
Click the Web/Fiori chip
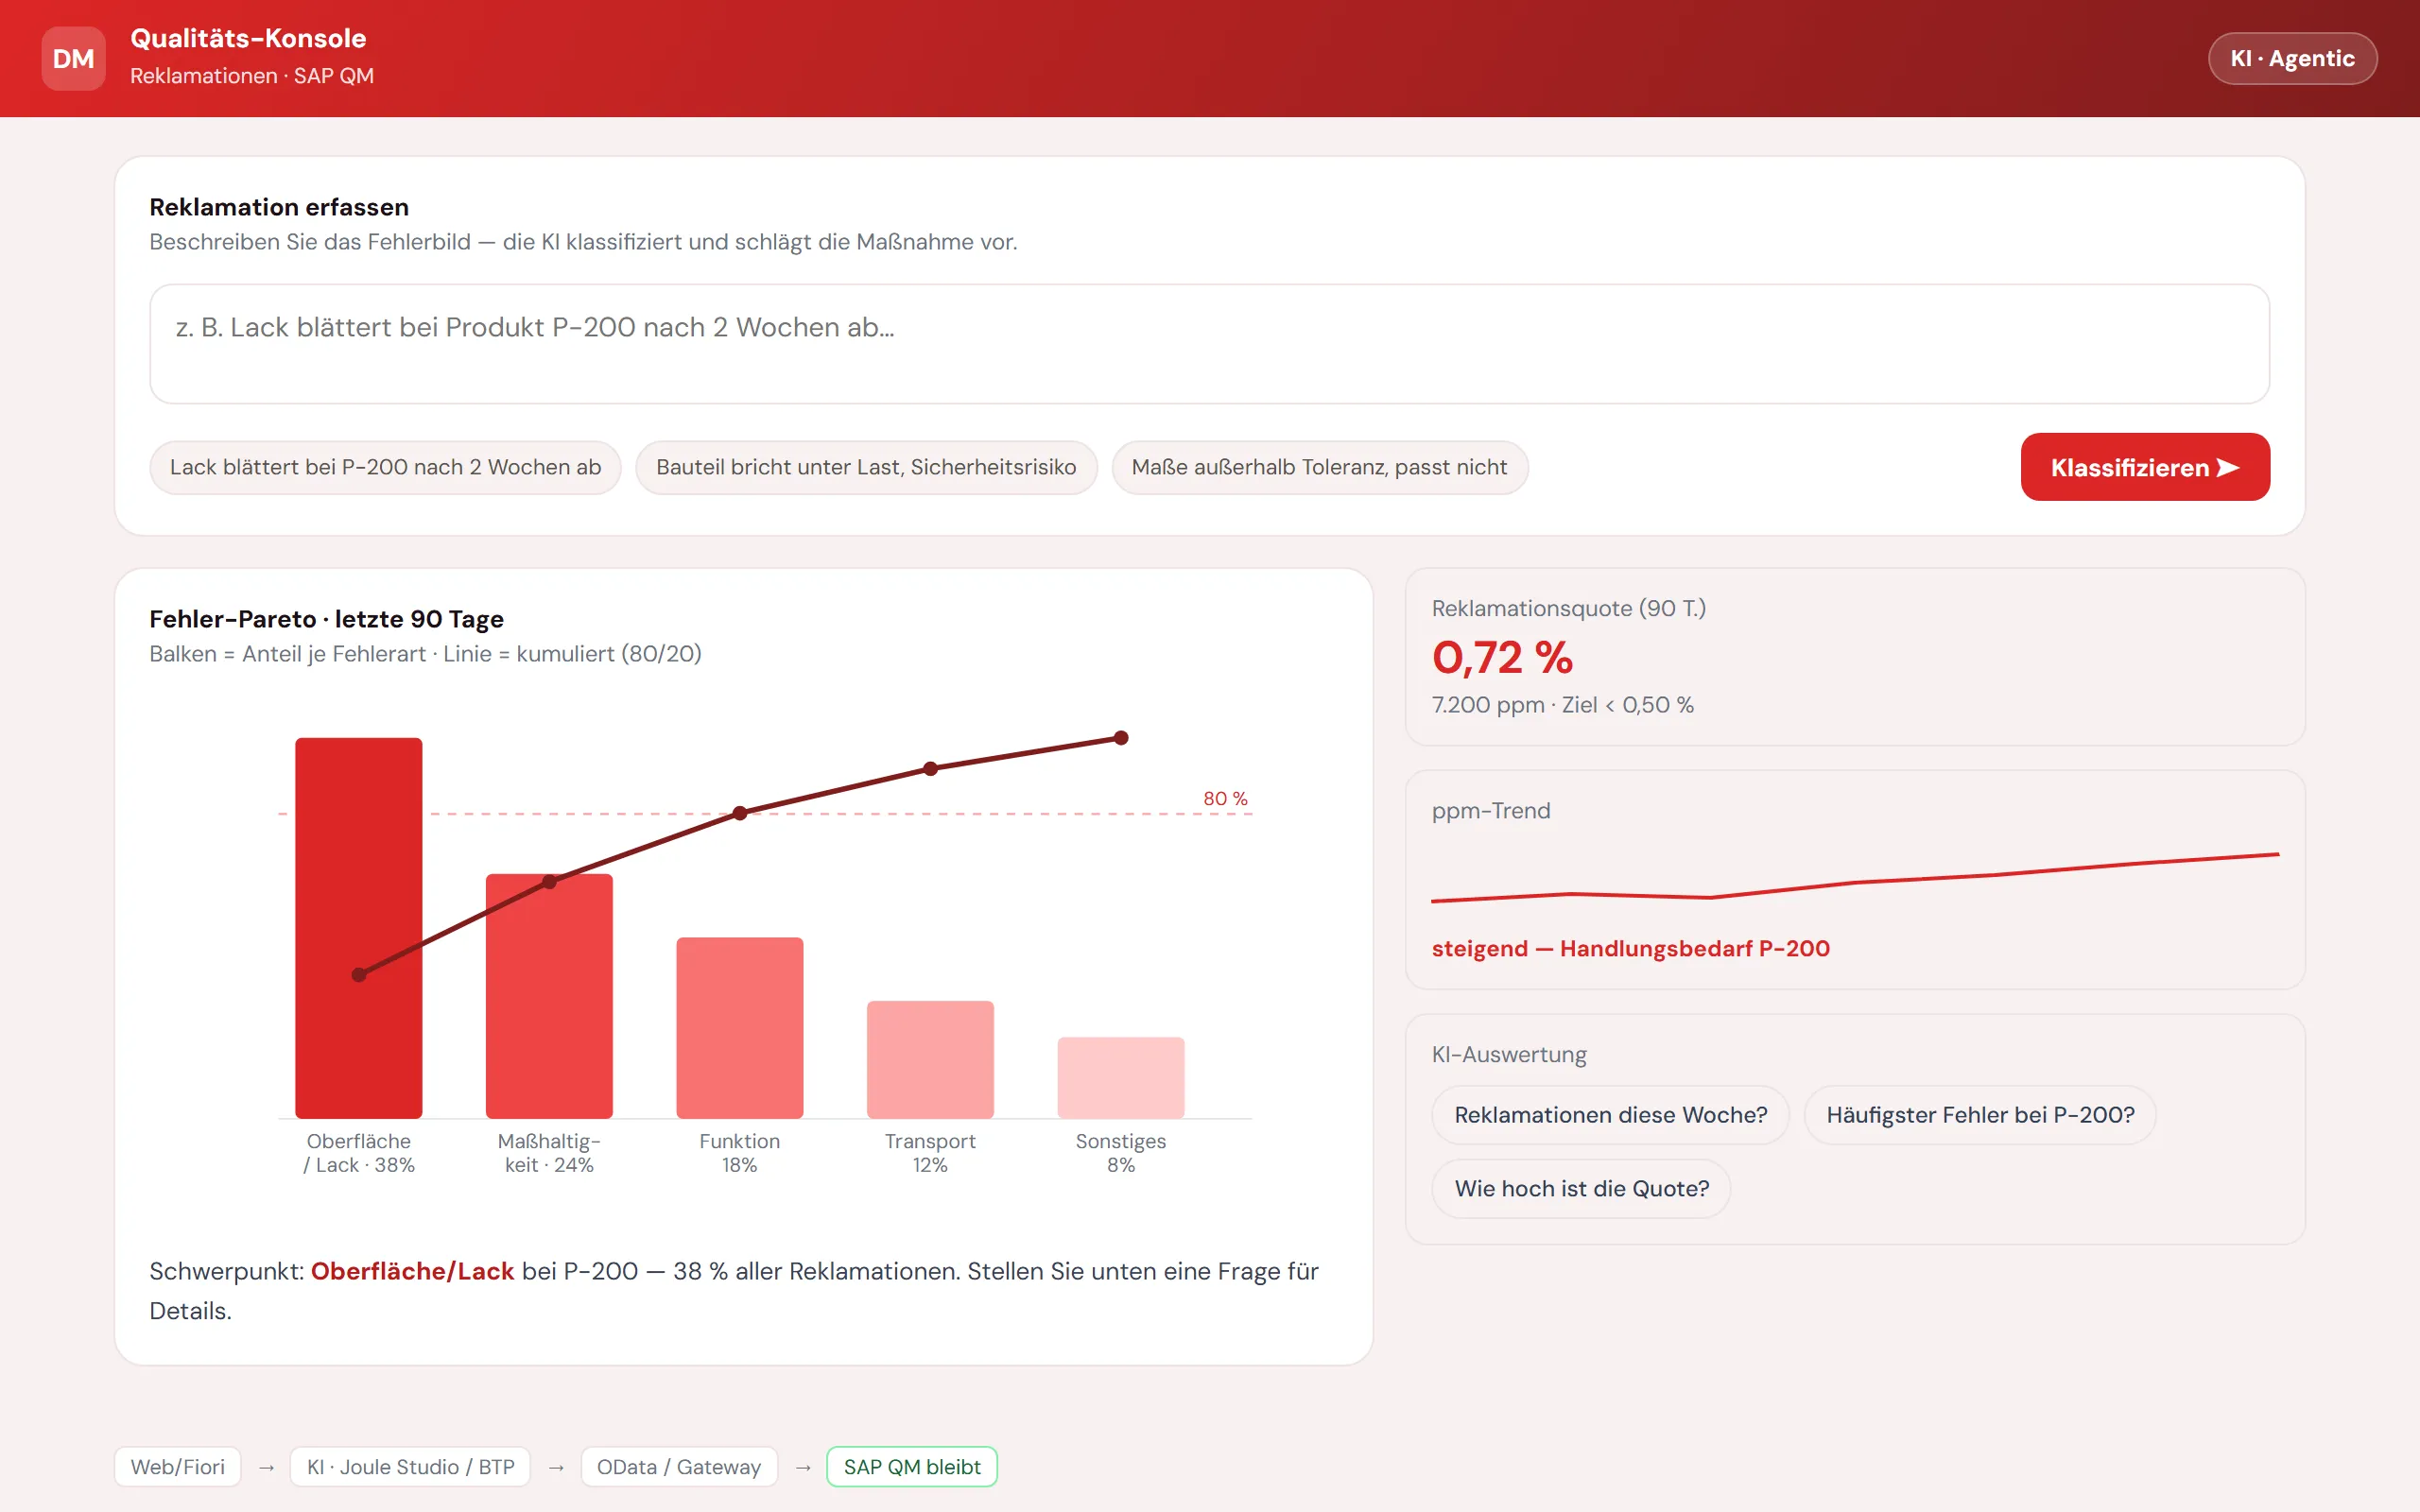click(x=178, y=1467)
